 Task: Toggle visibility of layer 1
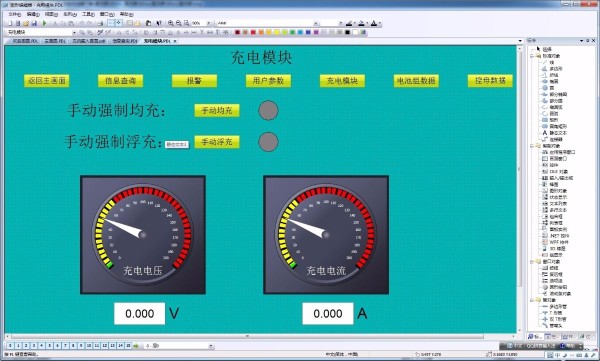point(18,346)
